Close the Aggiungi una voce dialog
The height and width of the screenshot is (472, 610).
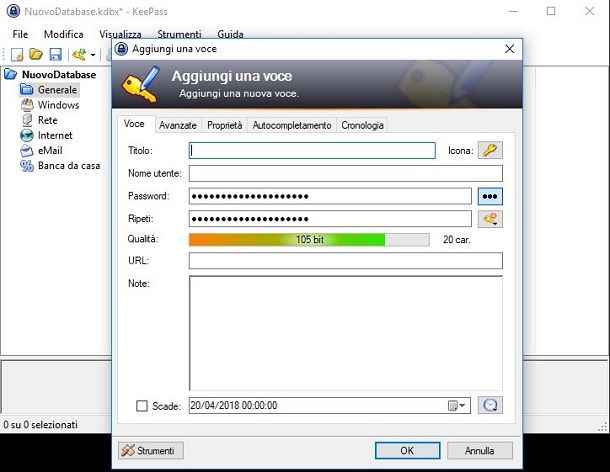(x=510, y=49)
